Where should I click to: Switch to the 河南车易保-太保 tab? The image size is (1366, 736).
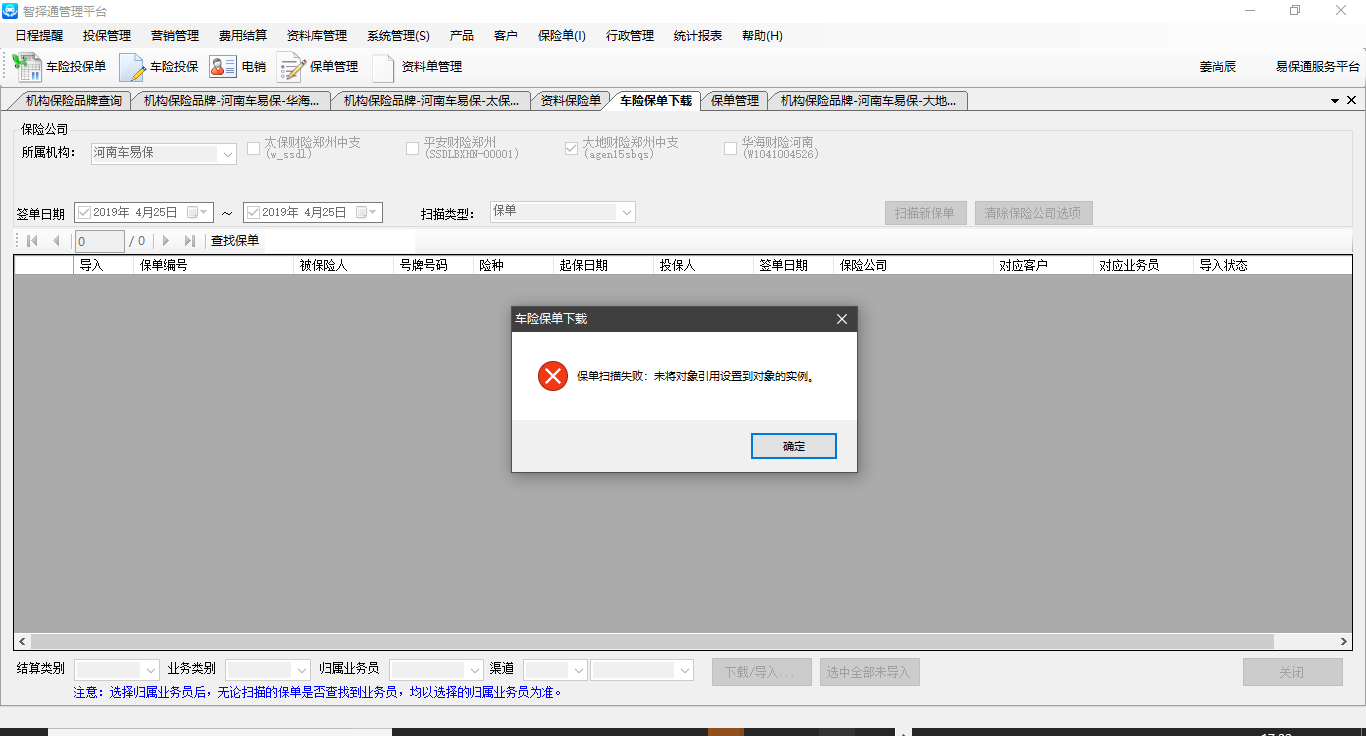pyautogui.click(x=432, y=101)
